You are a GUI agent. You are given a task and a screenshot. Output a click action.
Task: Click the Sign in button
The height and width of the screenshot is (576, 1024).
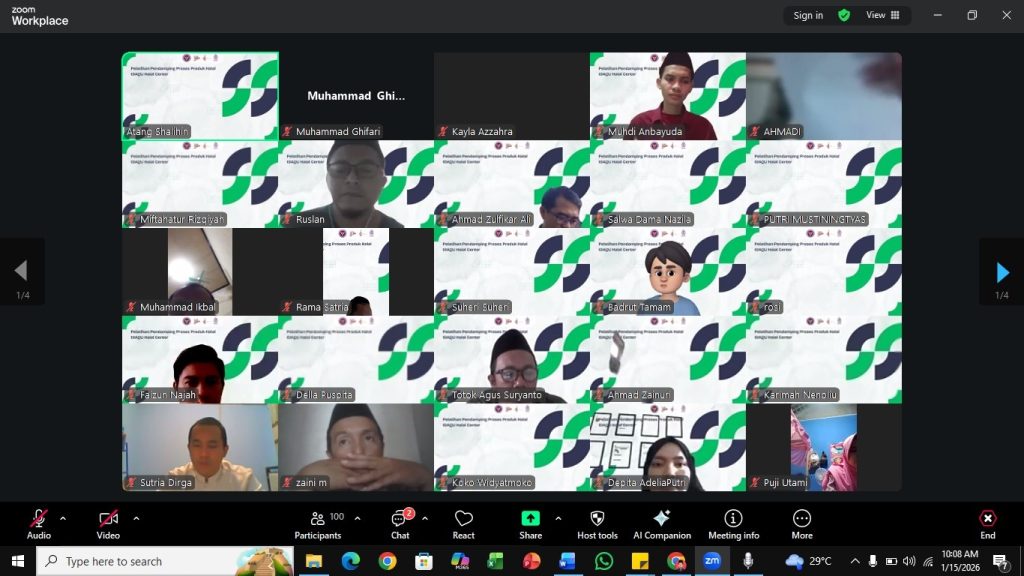[x=808, y=15]
